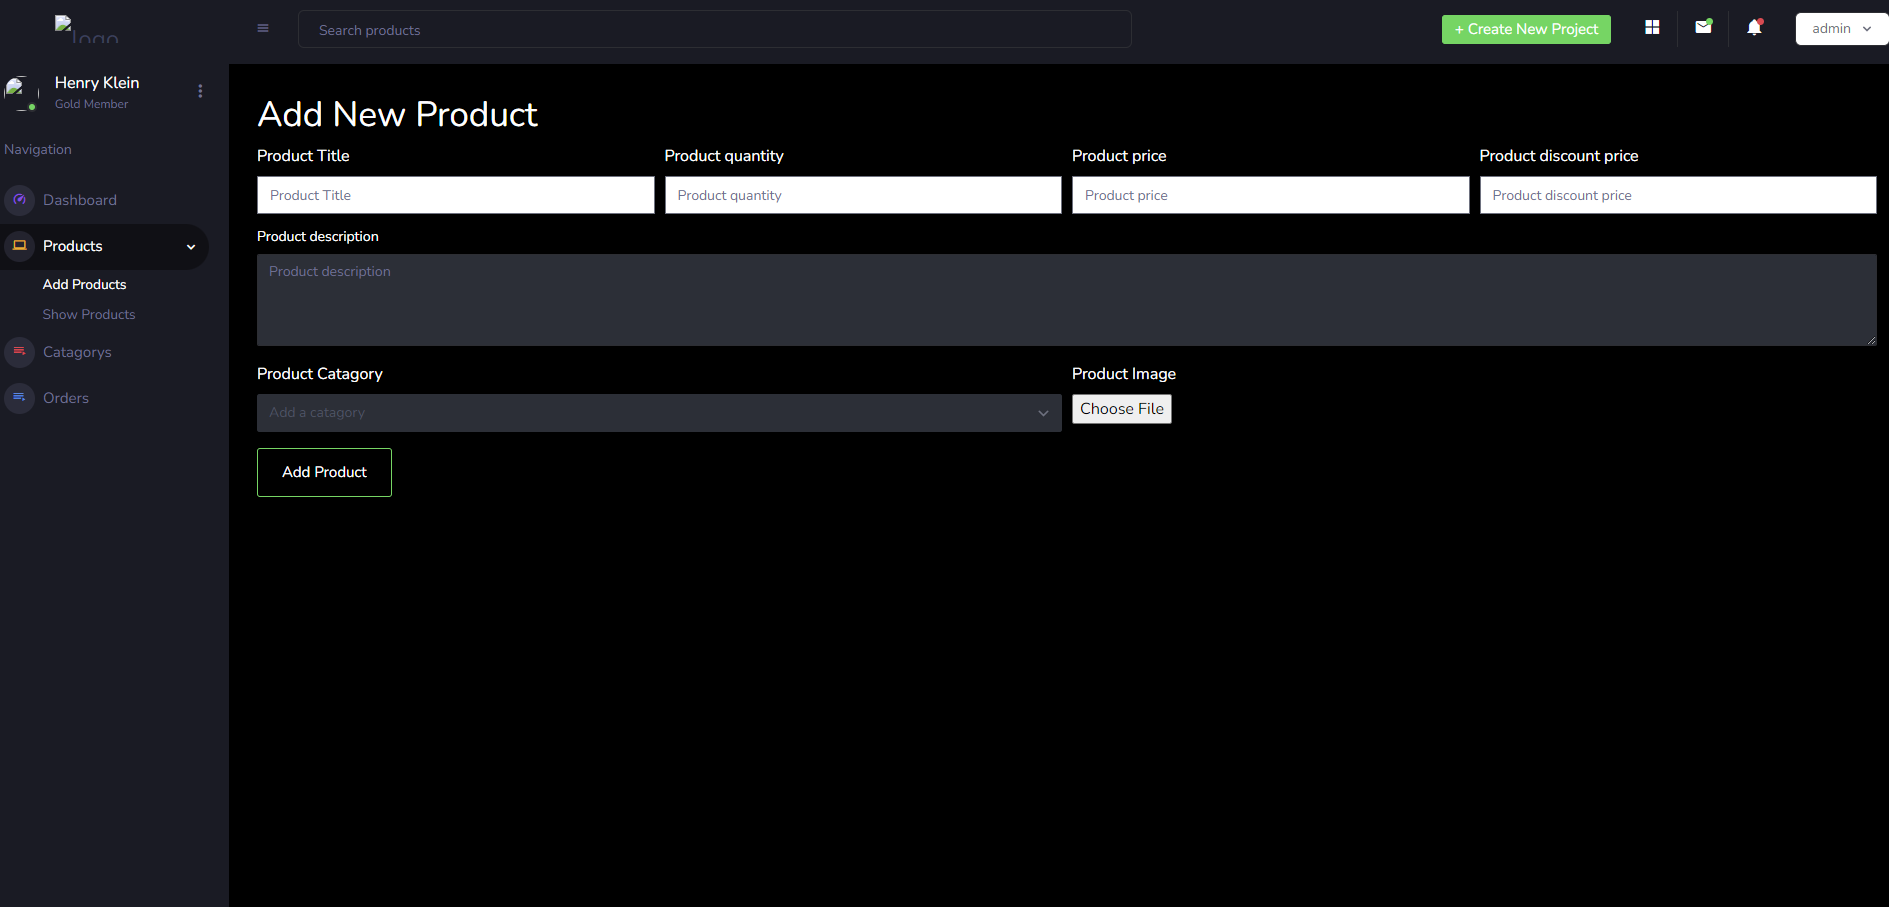
Task: Open Show Products submenu item
Action: tap(89, 315)
